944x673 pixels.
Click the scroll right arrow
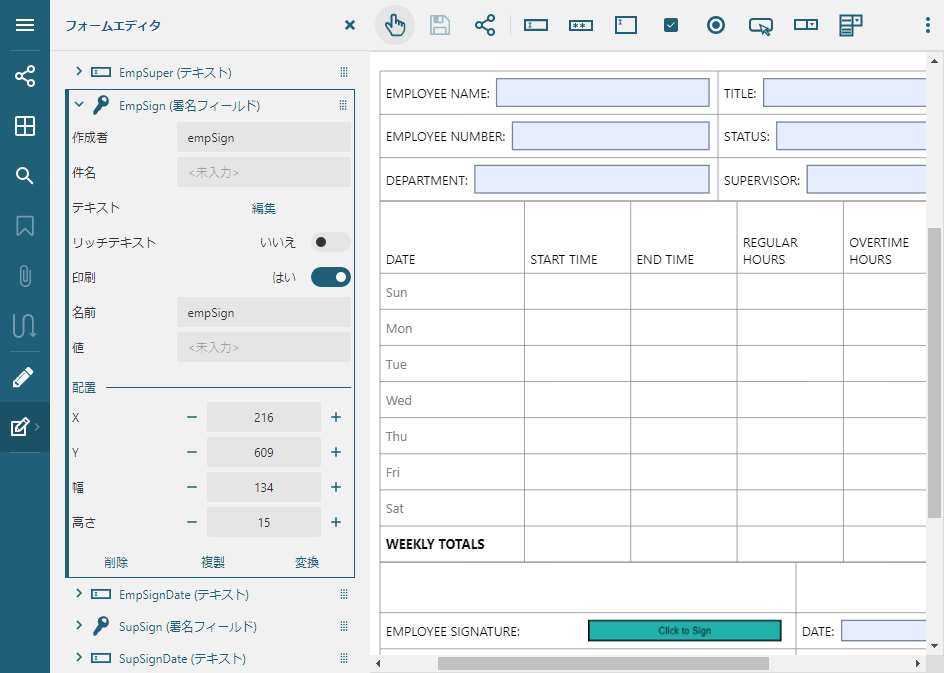tap(918, 663)
